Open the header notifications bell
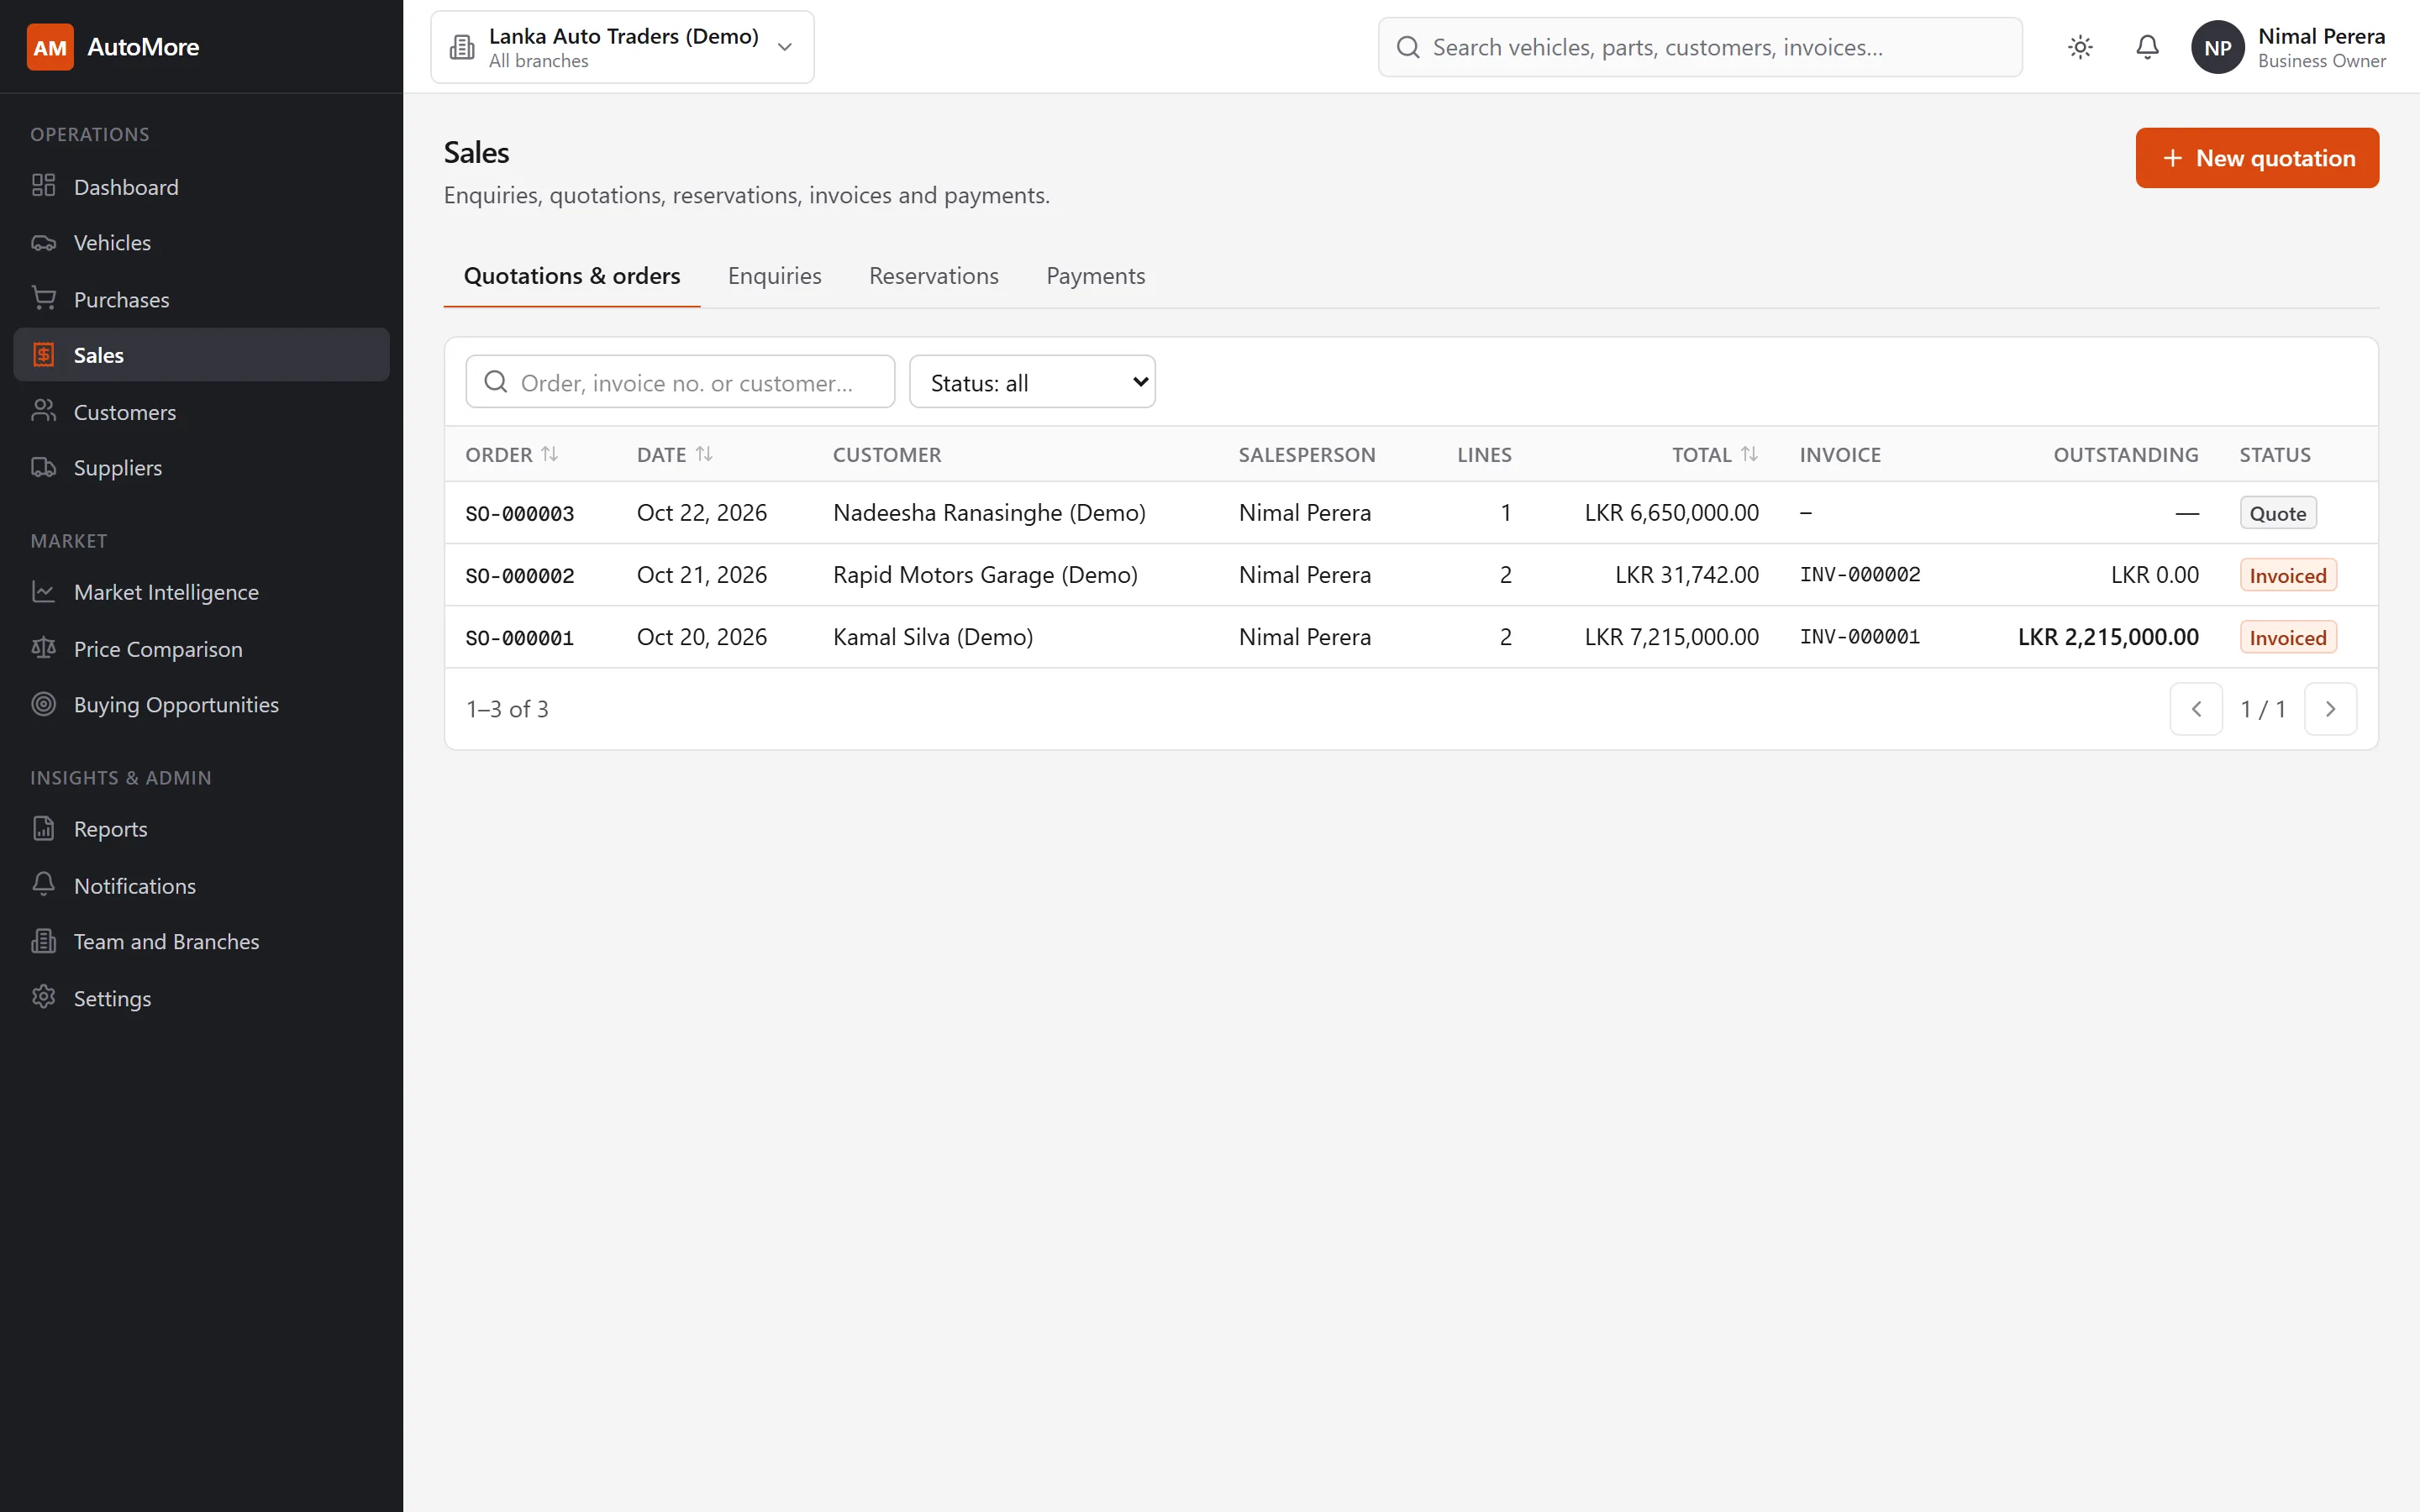Screen dimensions: 2420x1512 pos(2147,47)
